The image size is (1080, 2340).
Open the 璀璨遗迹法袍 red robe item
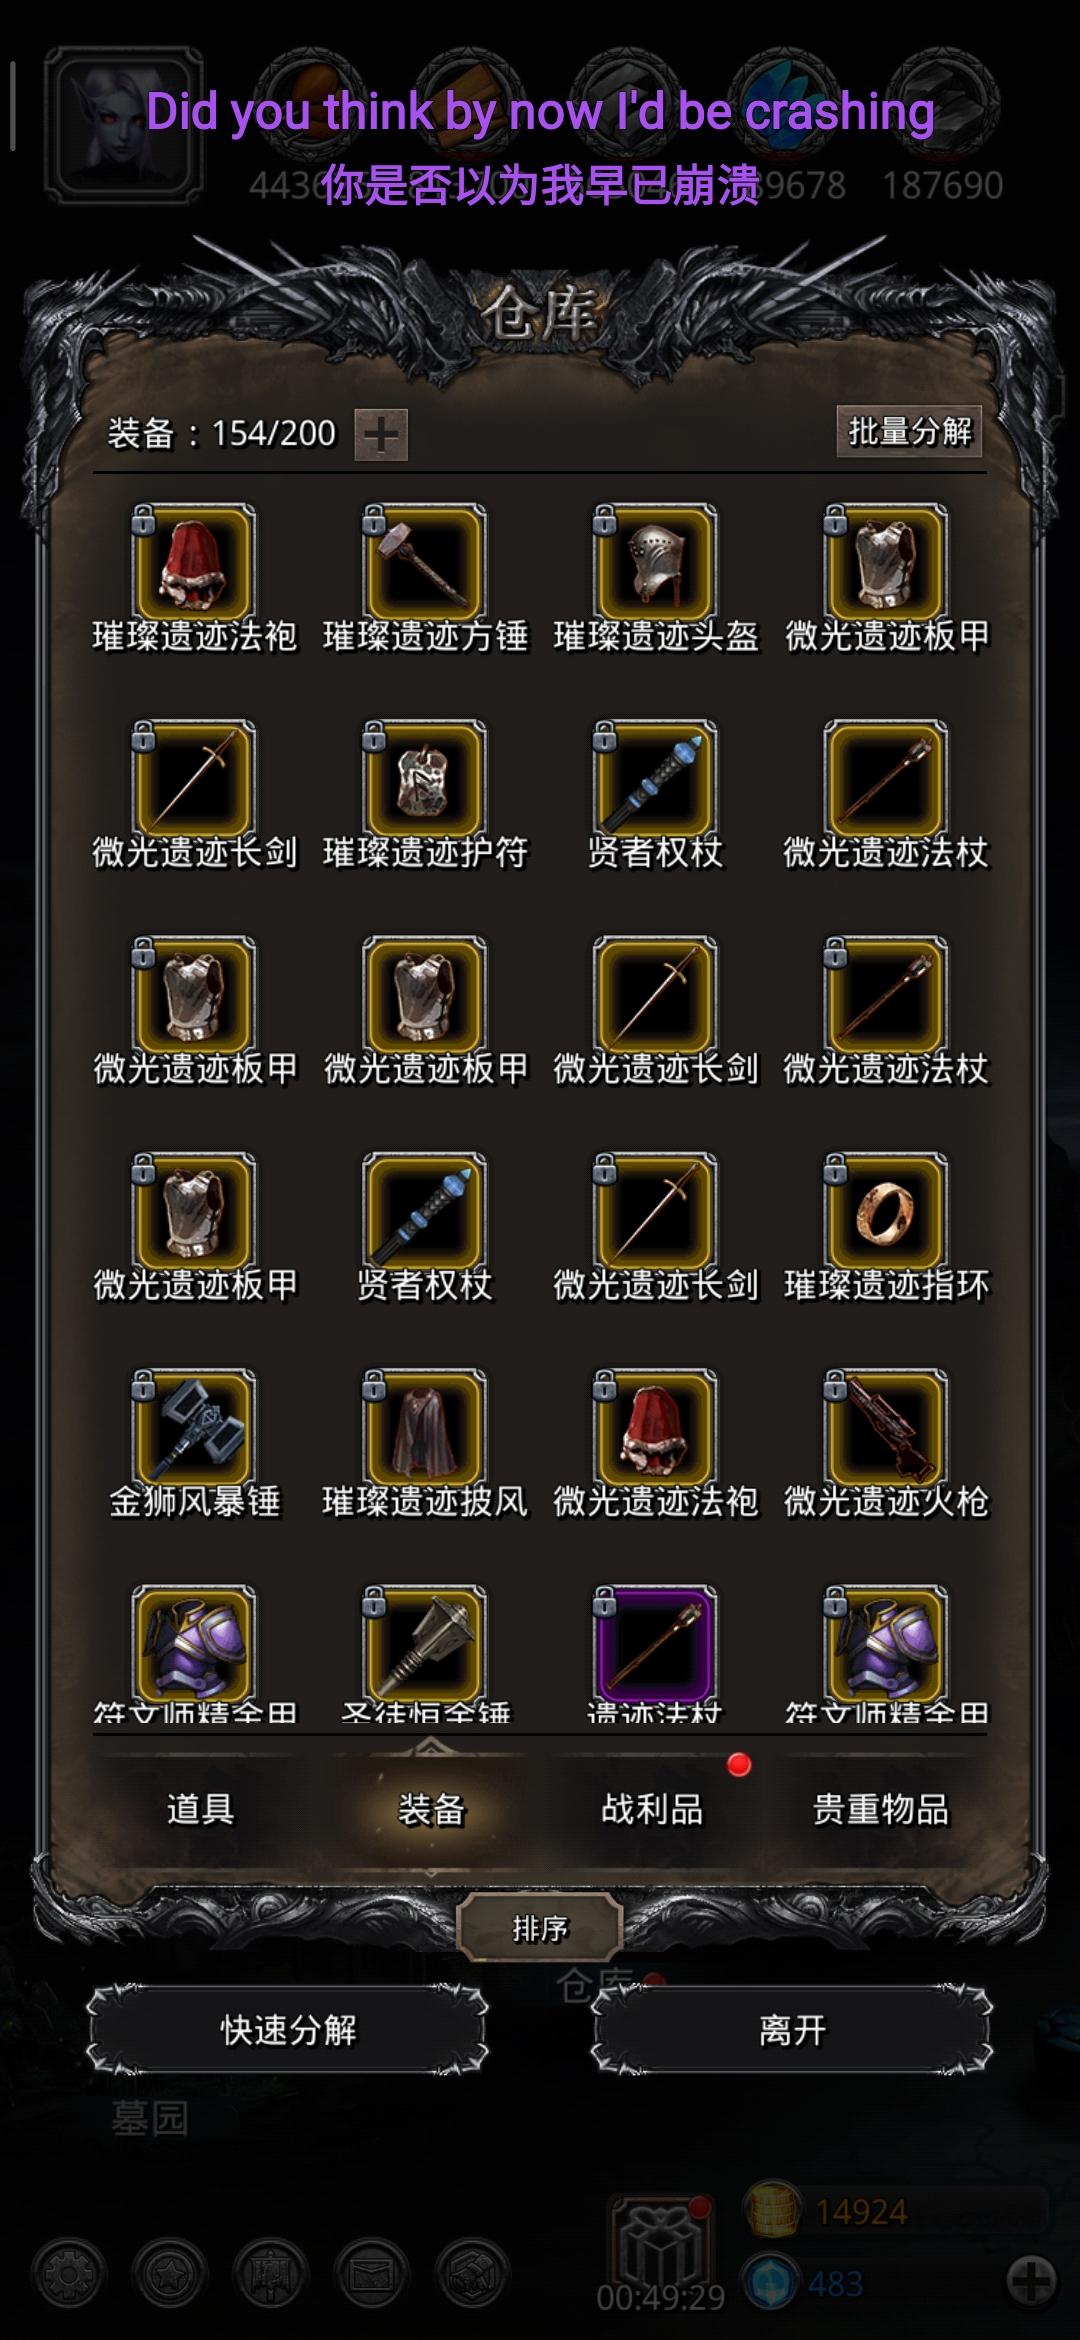tap(194, 563)
